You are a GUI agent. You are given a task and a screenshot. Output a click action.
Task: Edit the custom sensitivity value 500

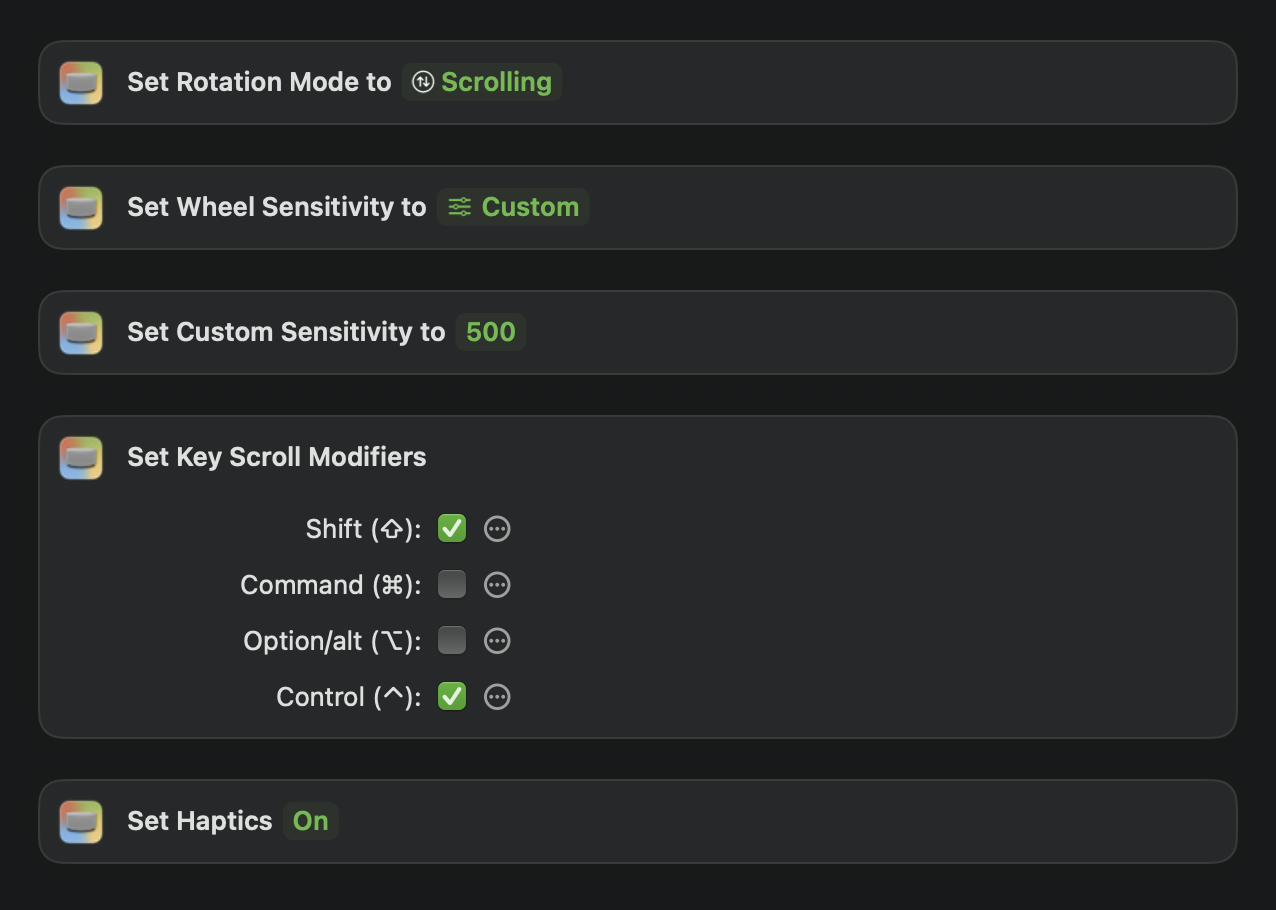[490, 332]
